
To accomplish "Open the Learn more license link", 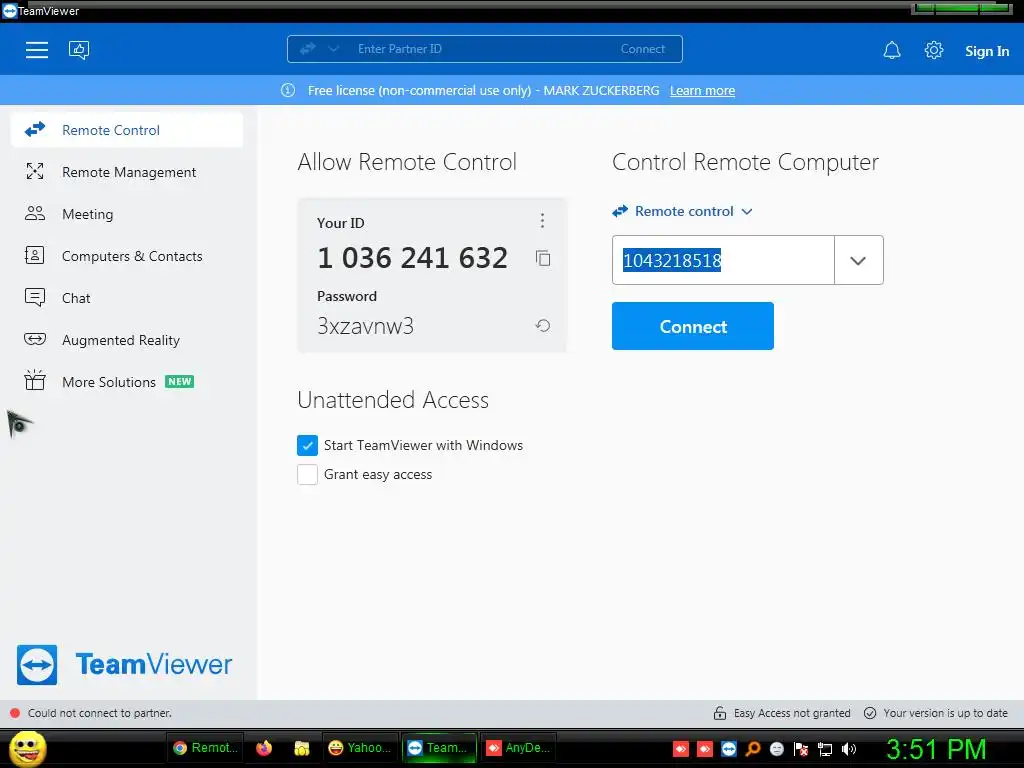I will (702, 91).
